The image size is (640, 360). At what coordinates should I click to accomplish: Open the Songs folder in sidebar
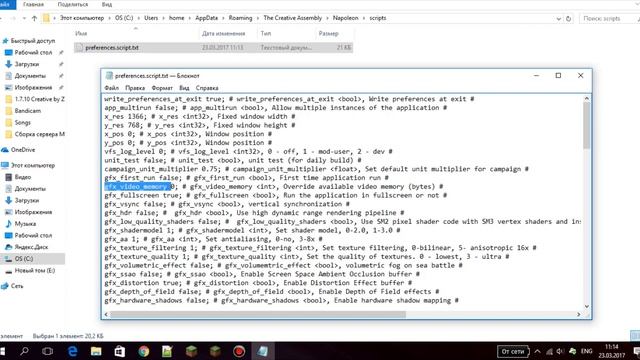(22, 122)
